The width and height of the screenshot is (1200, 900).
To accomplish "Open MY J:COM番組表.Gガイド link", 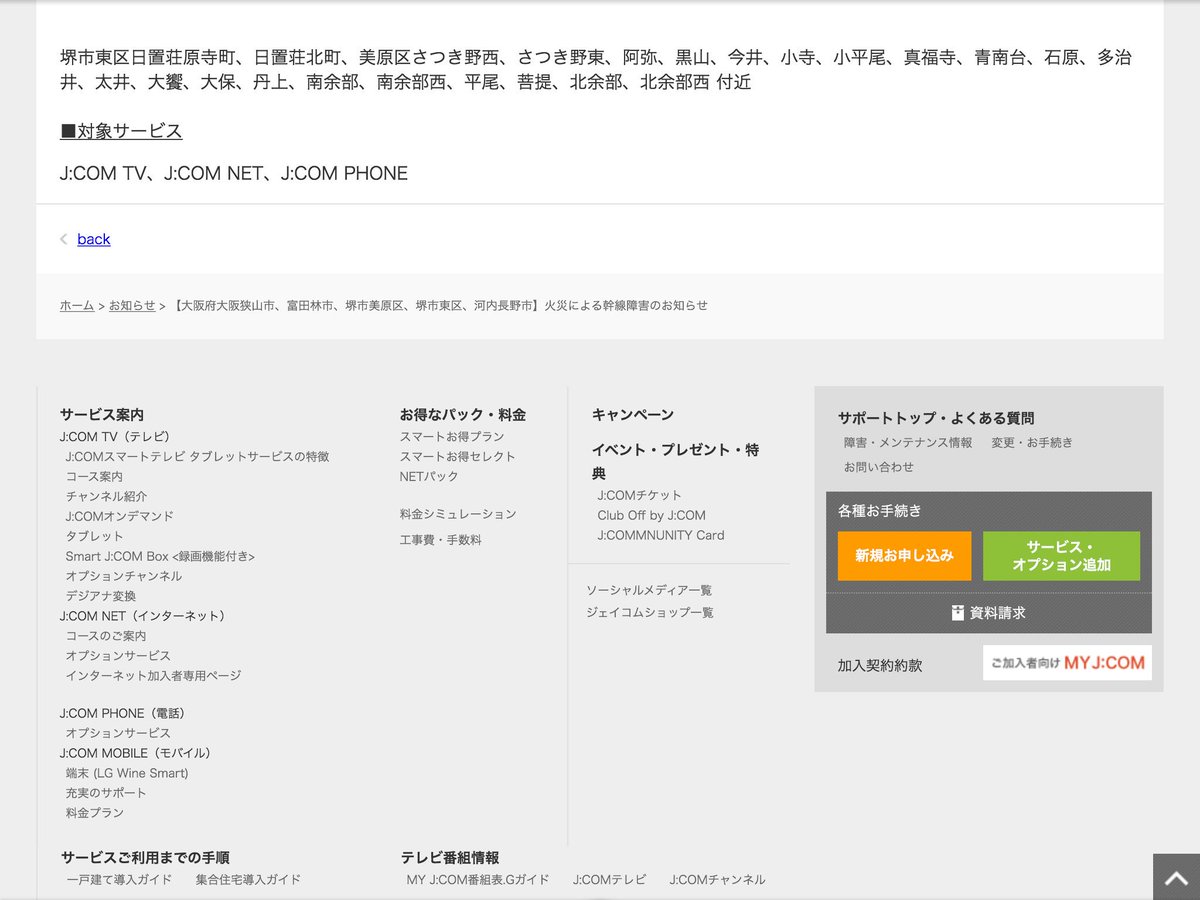I will [478, 880].
